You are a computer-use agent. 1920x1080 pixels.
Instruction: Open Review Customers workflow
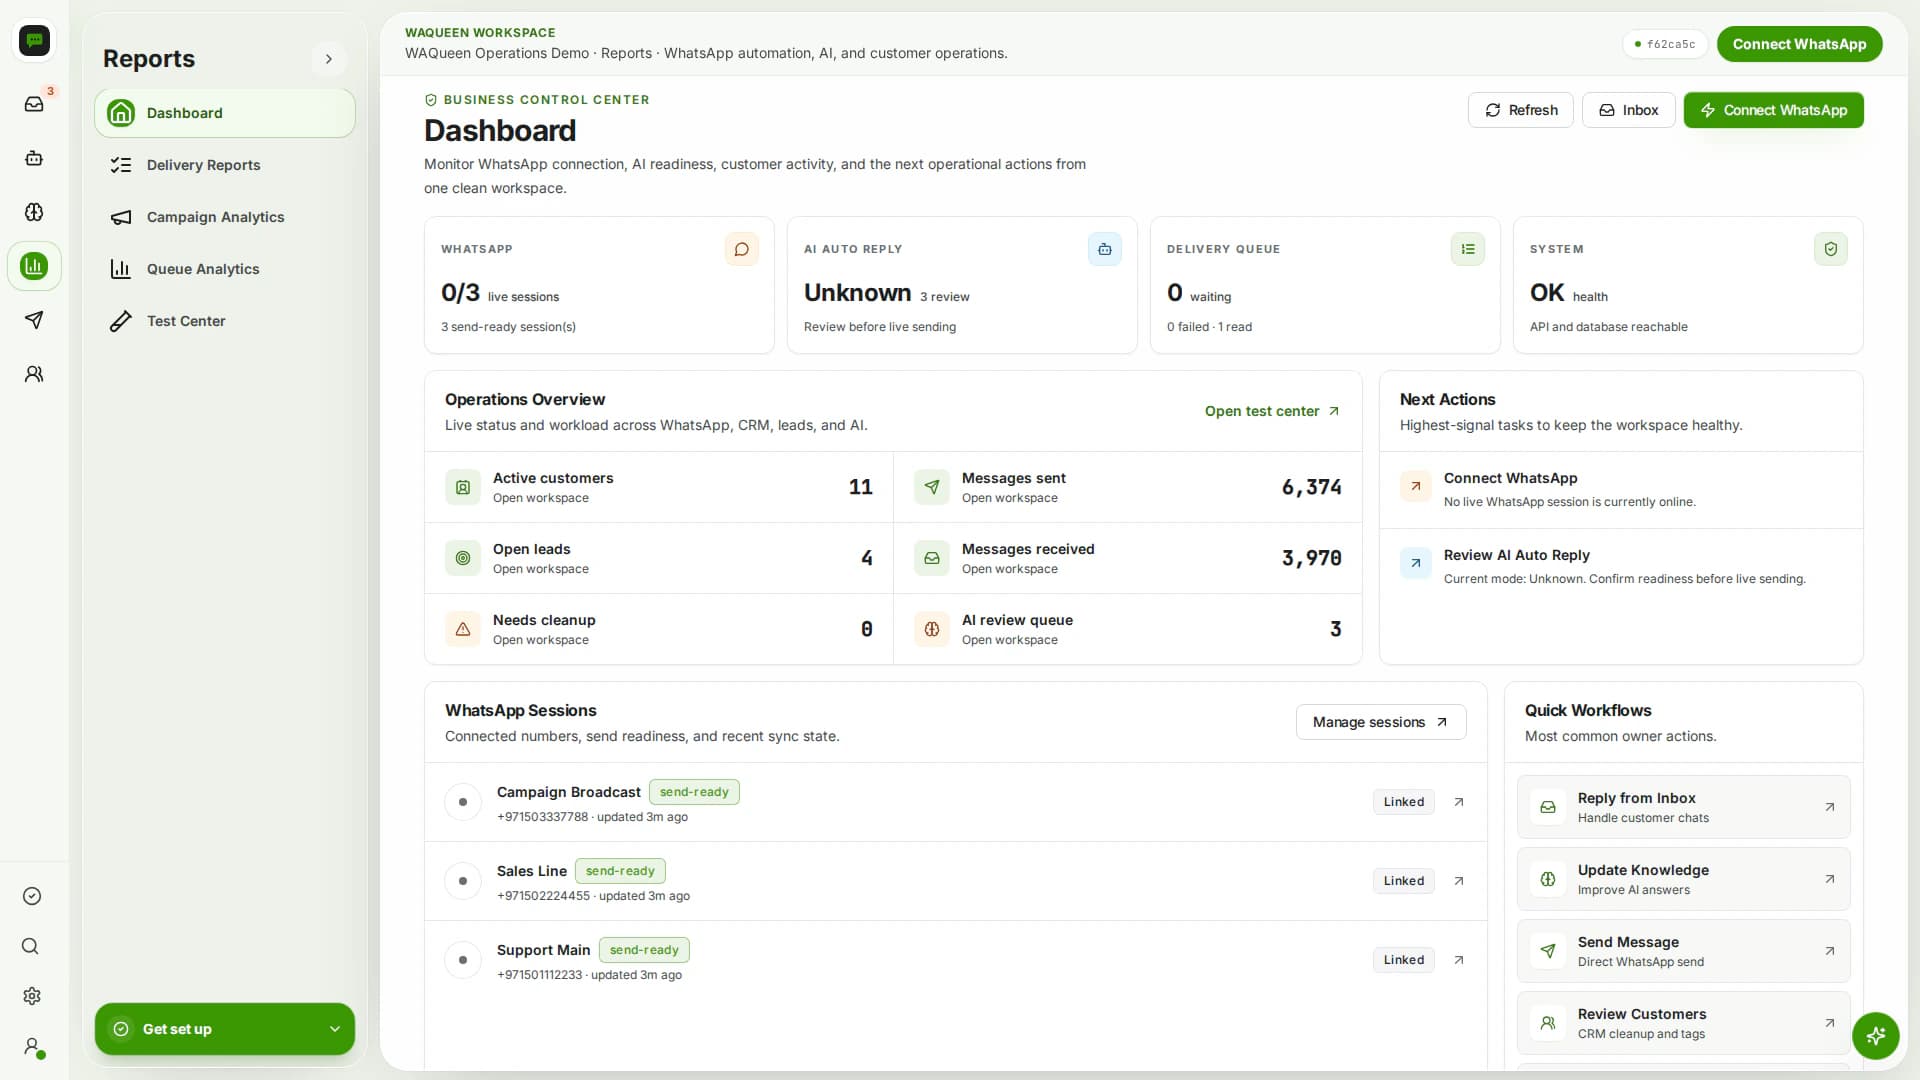(x=1684, y=1023)
